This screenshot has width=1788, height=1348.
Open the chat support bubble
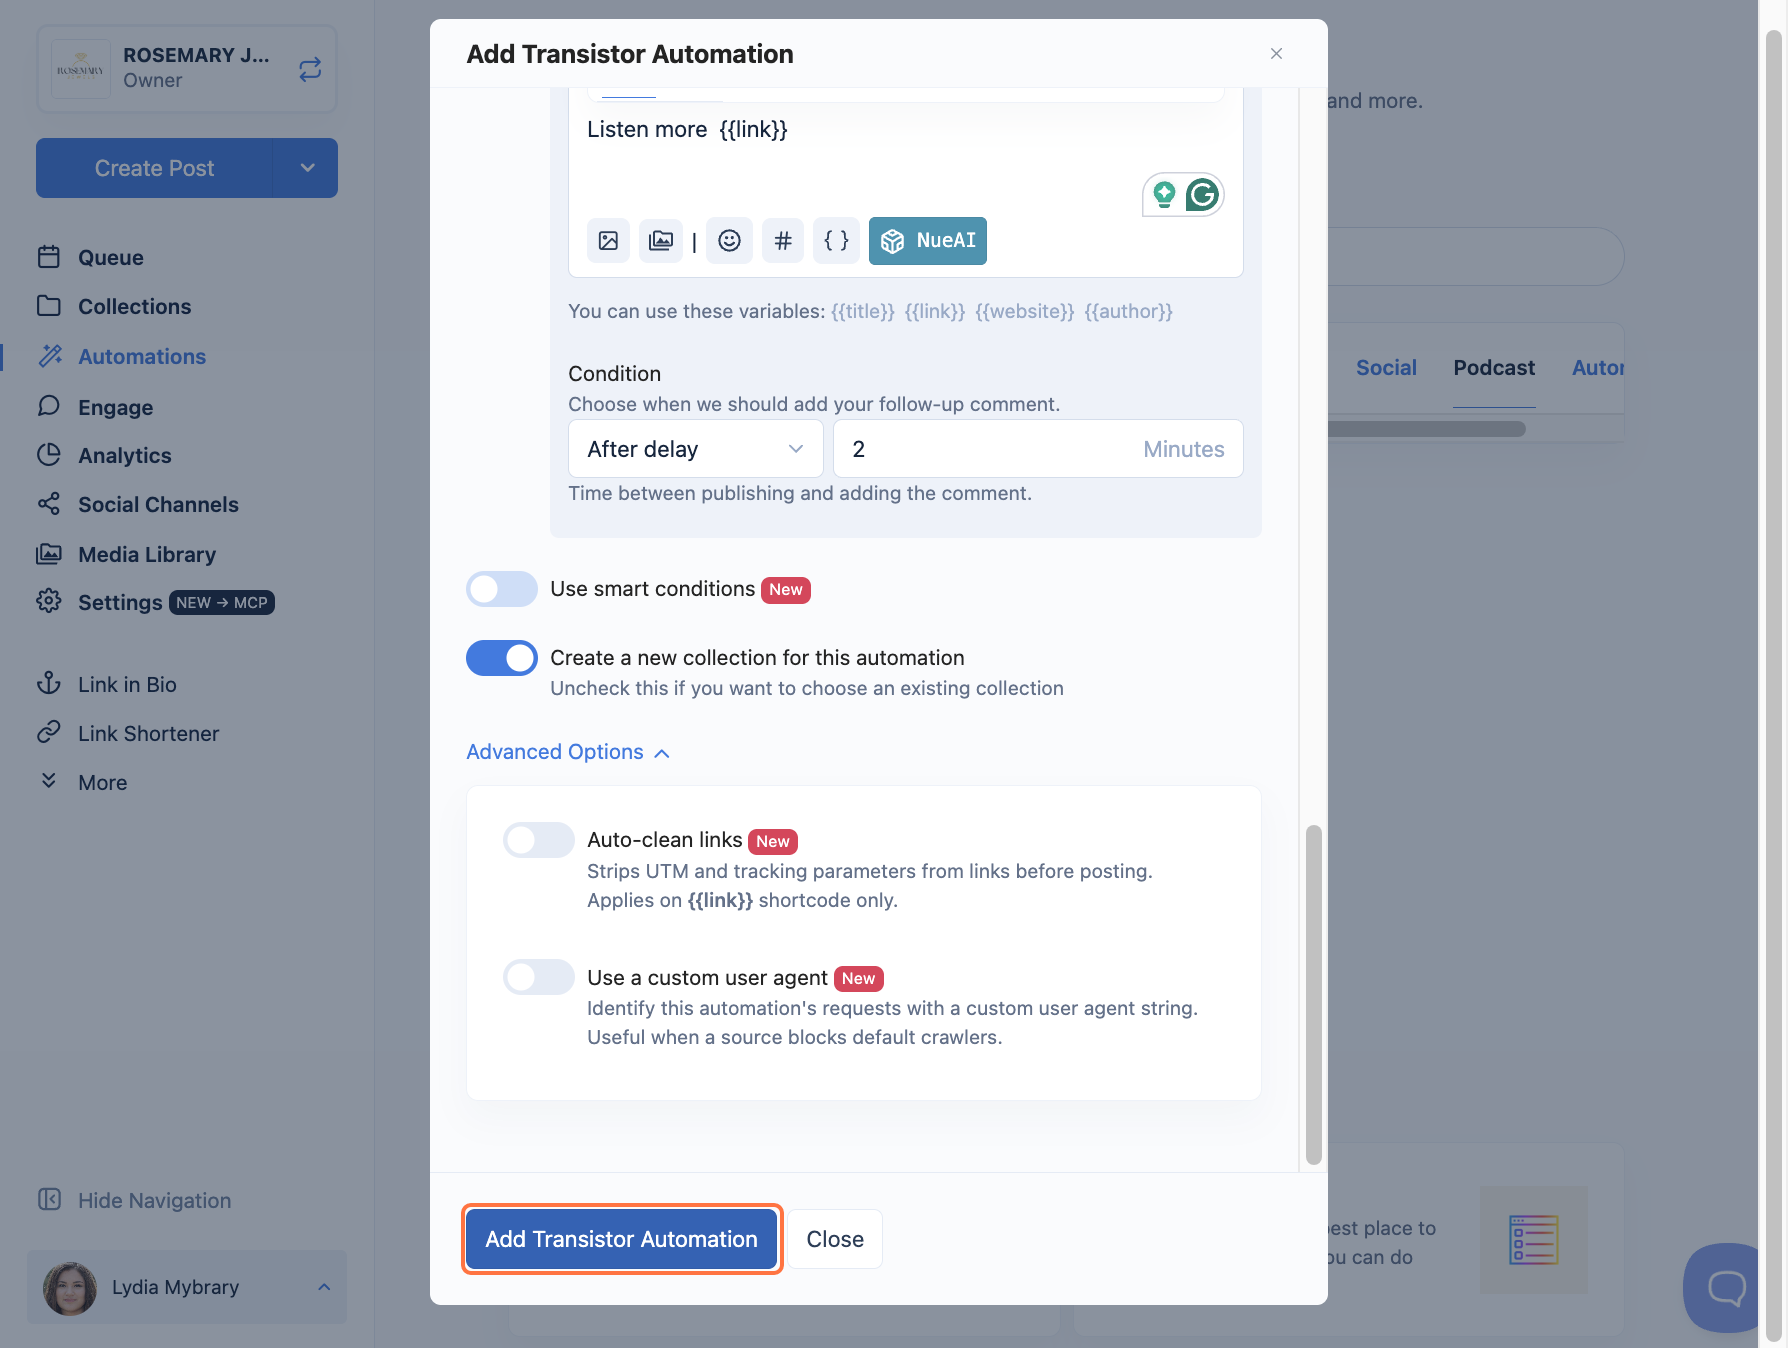(x=1726, y=1288)
